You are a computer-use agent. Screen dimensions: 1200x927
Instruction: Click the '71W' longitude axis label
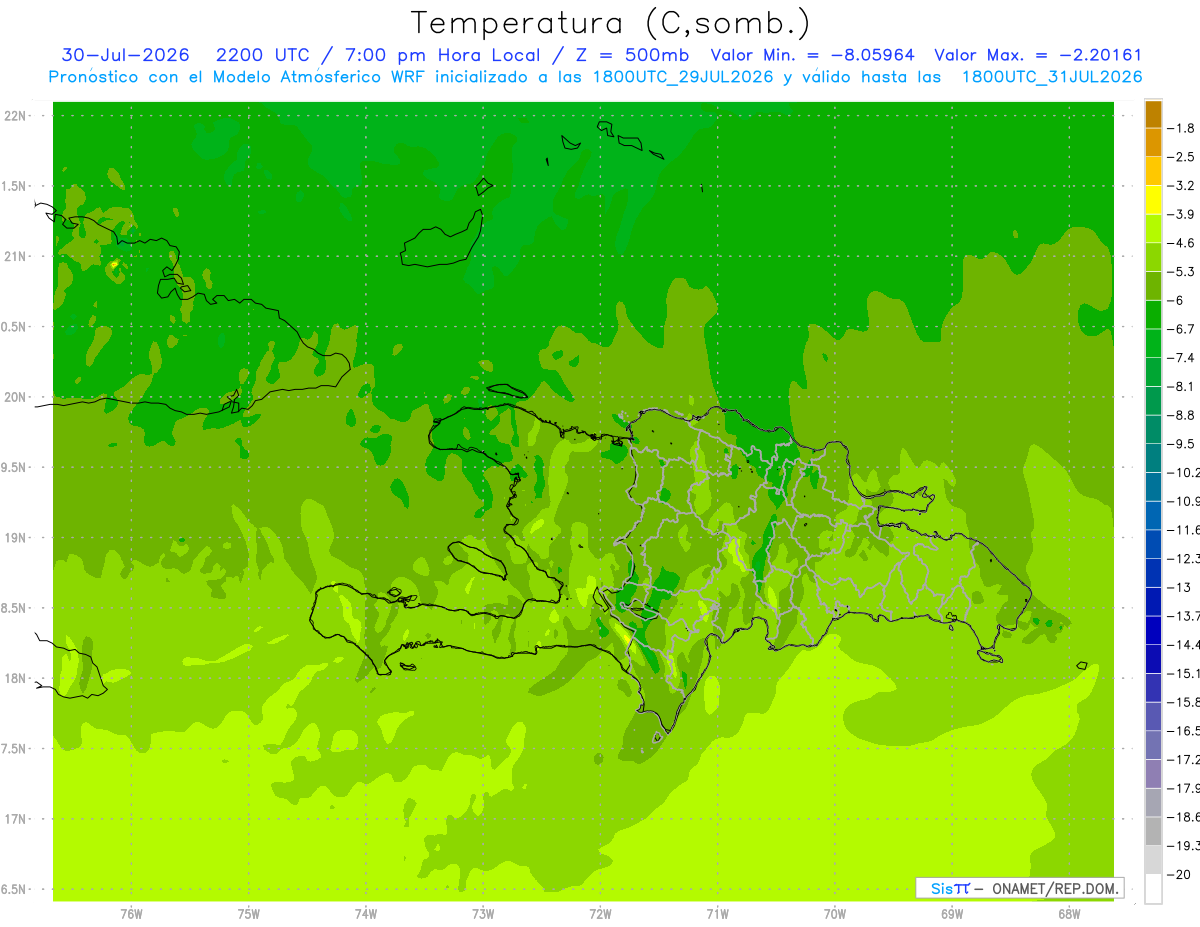(717, 914)
